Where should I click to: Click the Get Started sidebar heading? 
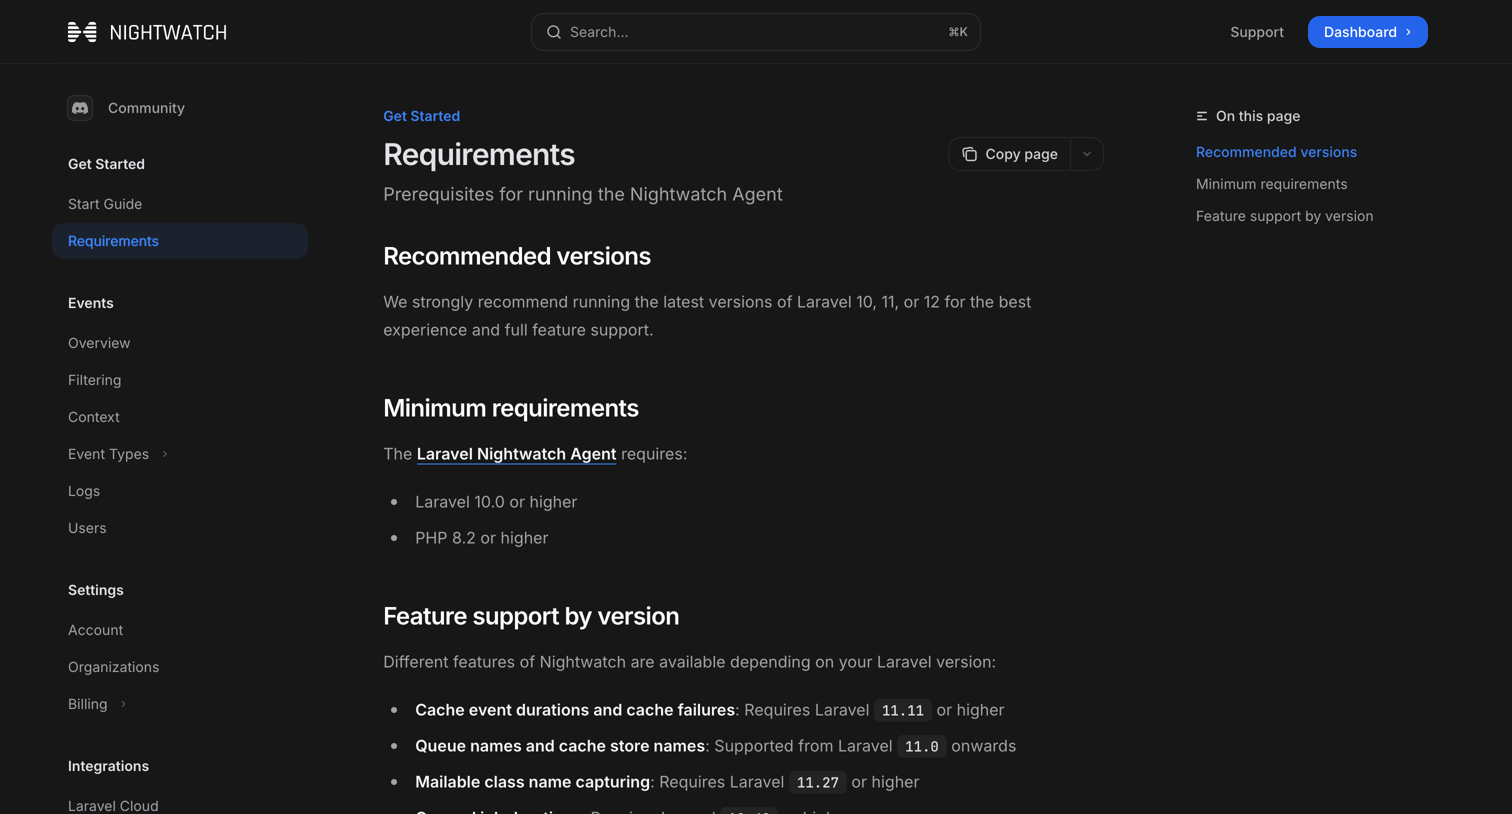pos(106,164)
